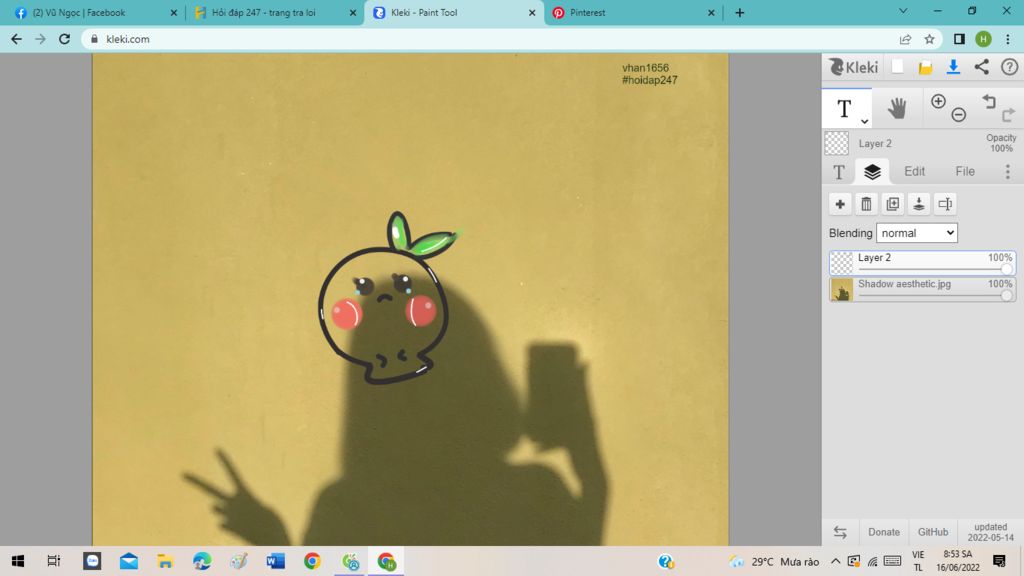Screen dimensions: 1024x576
Task: Open the Kleki help question mark
Action: coord(1010,67)
